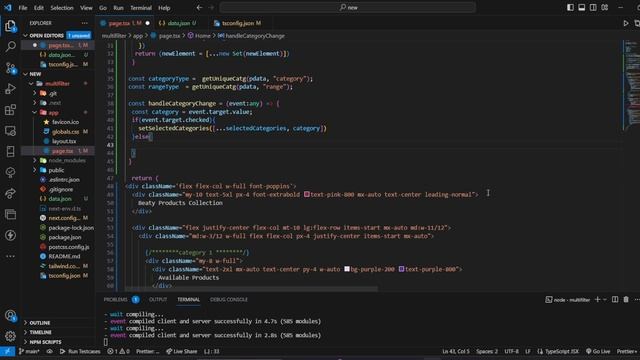Image resolution: width=640 pixels, height=360 pixels.
Task: Open the File menu
Action: pyautogui.click(x=23, y=8)
